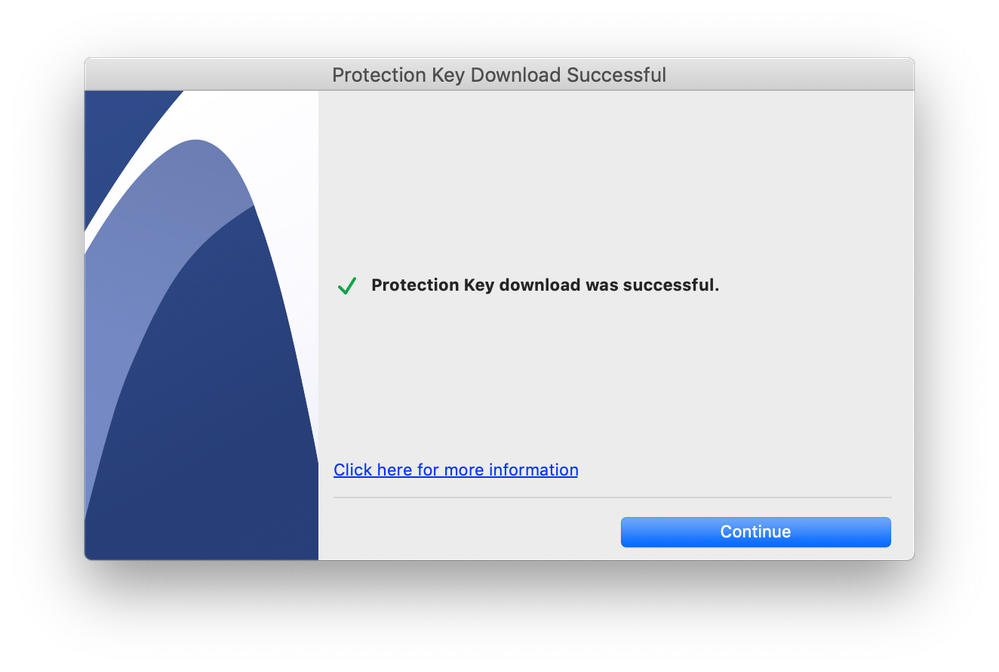999x672 pixels.
Task: Click the Continue button
Action: coord(755,532)
